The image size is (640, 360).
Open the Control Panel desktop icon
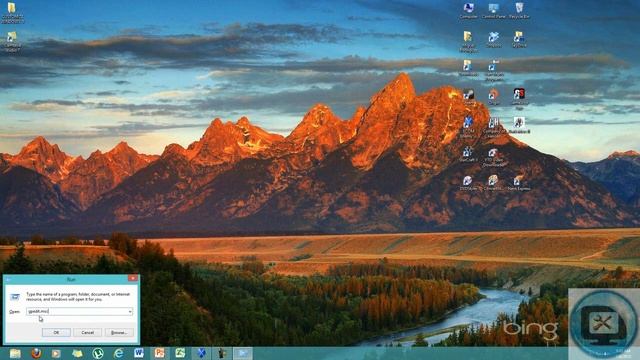point(493,11)
